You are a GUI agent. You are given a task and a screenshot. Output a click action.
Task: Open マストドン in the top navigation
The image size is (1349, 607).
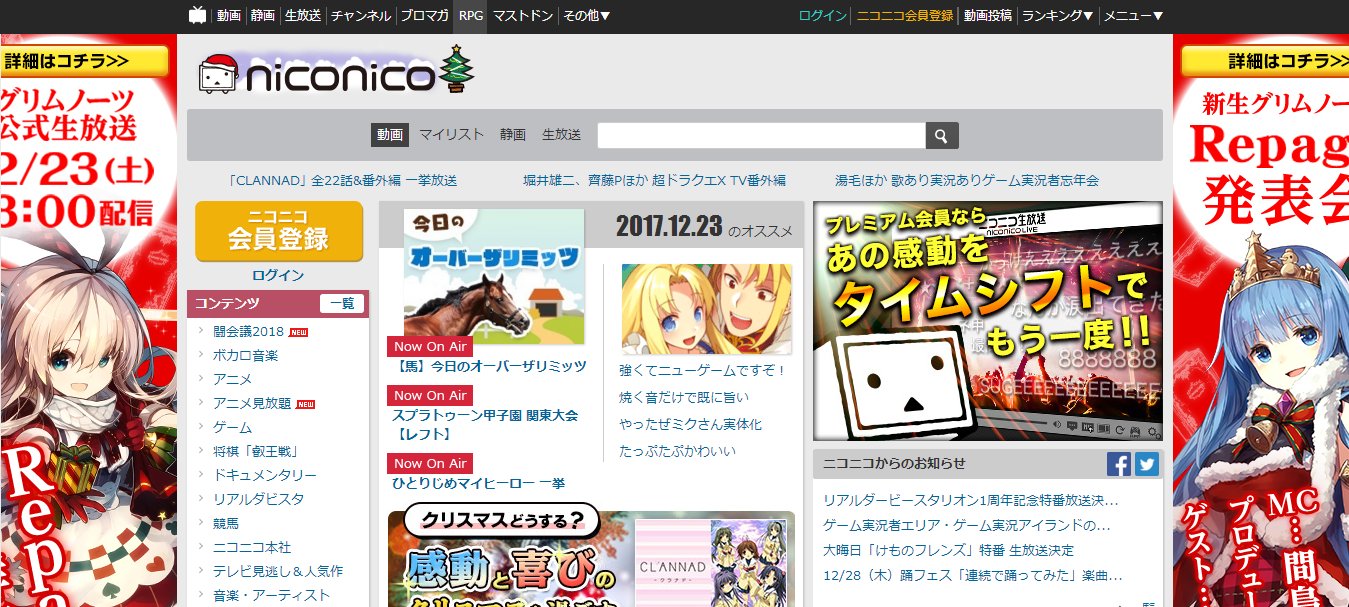click(524, 15)
